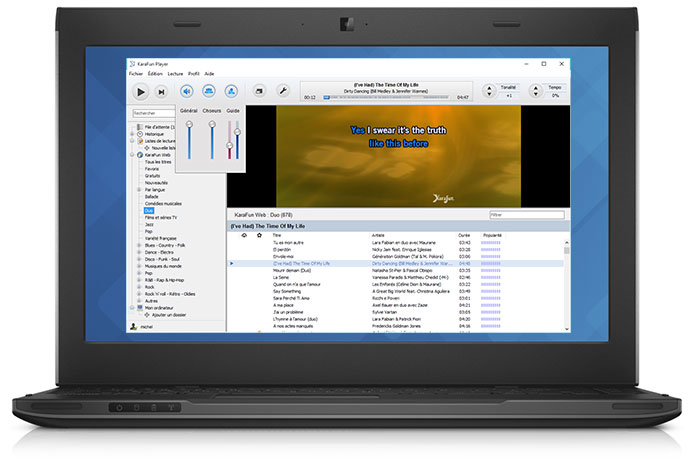Collapse the Mon ordinateur tree node
The image size is (693, 474).
point(132,308)
